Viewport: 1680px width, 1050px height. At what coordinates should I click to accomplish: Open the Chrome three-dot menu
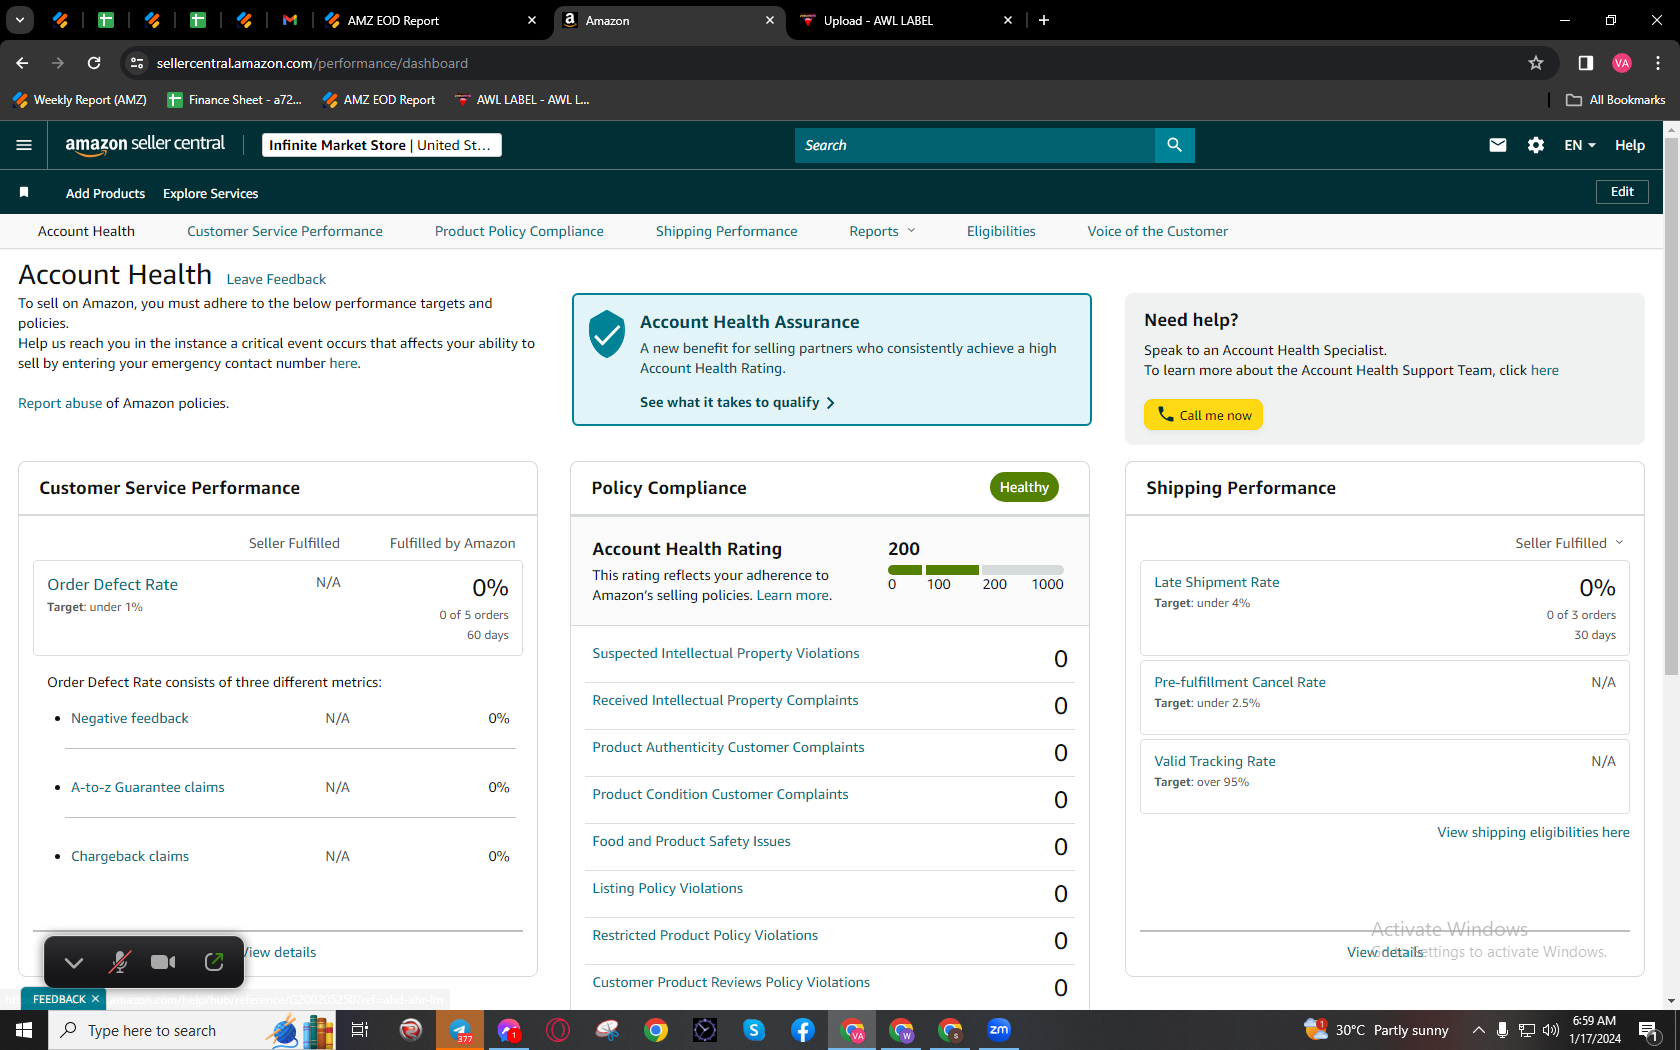pos(1658,63)
